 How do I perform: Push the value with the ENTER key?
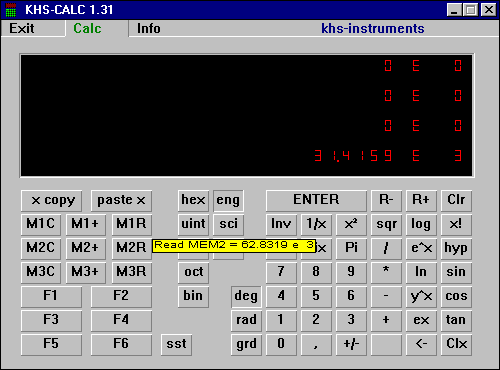[x=316, y=201]
